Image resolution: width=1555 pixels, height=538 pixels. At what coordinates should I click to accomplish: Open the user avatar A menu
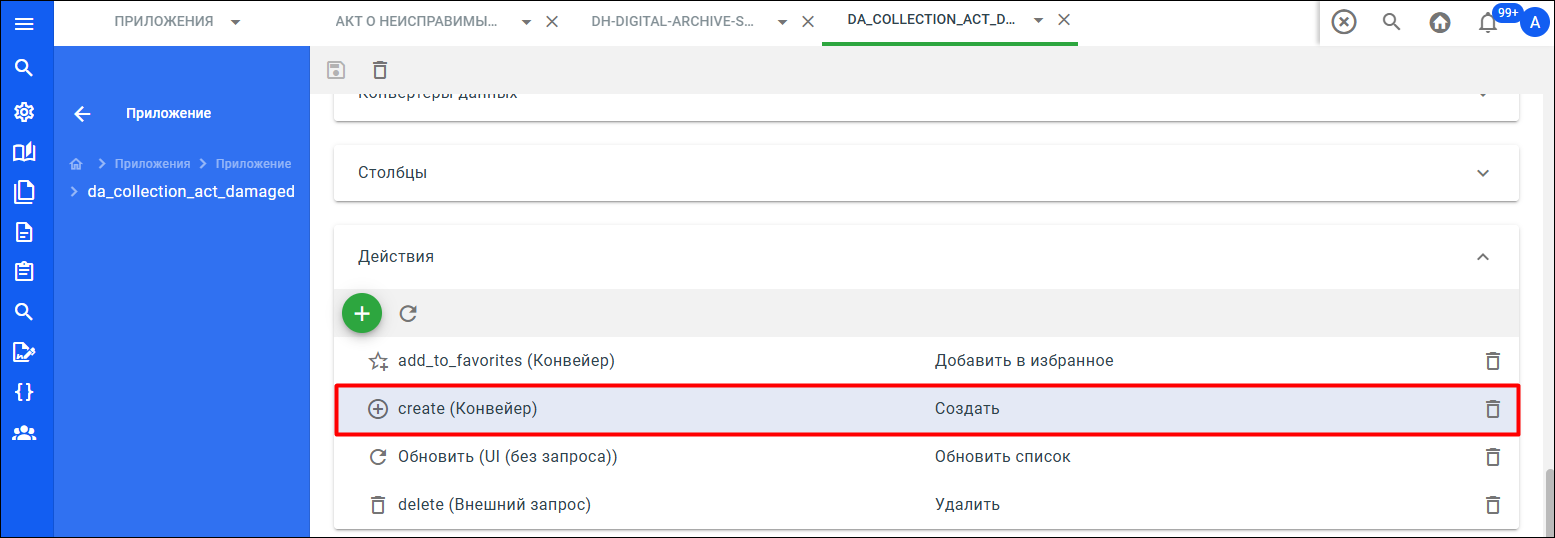click(1534, 22)
